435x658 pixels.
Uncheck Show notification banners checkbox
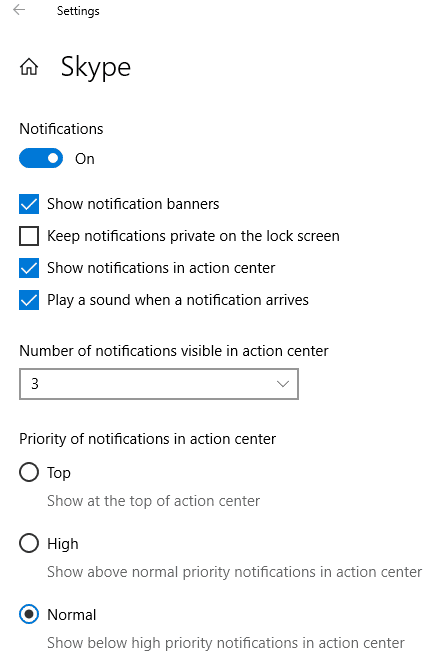click(x=29, y=204)
